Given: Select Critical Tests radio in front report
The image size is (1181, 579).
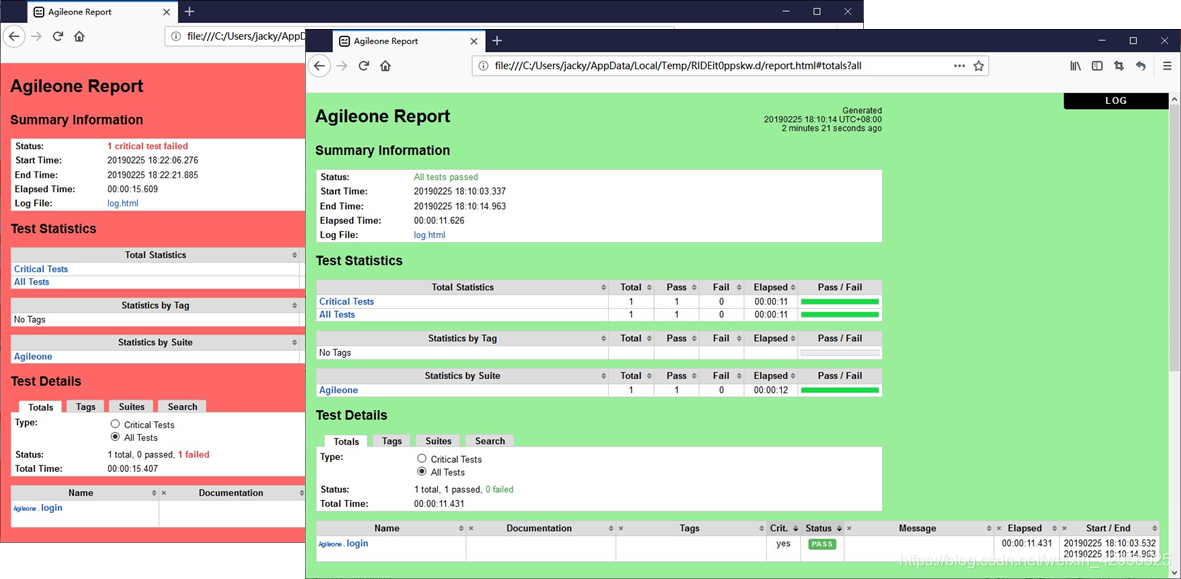Looking at the screenshot, I should (x=422, y=459).
